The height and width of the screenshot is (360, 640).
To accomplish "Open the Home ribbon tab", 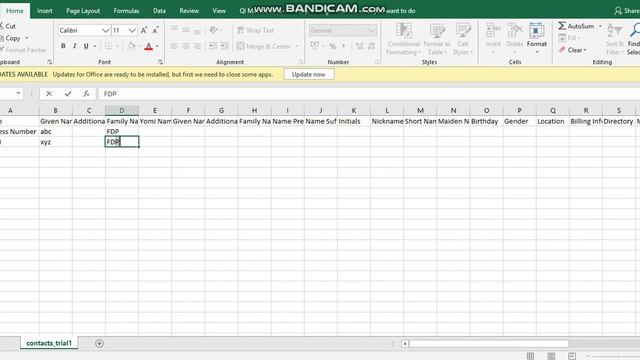I will (15, 11).
